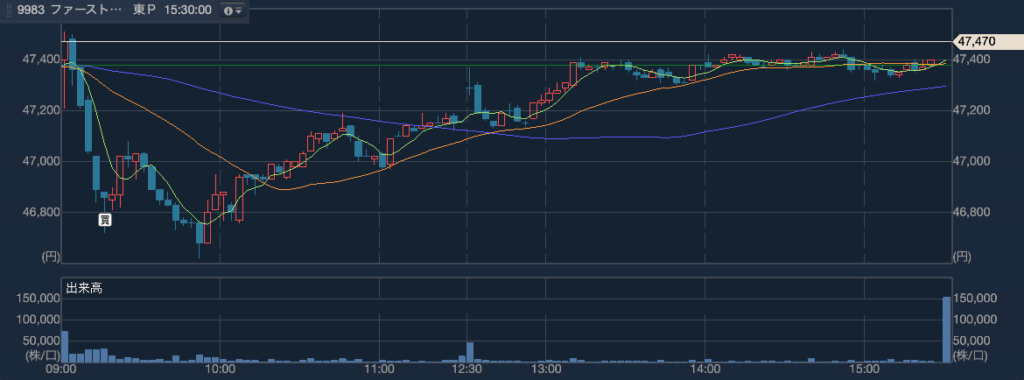Click the right 47,200 price axis label
1024x380 pixels.
[972, 110]
